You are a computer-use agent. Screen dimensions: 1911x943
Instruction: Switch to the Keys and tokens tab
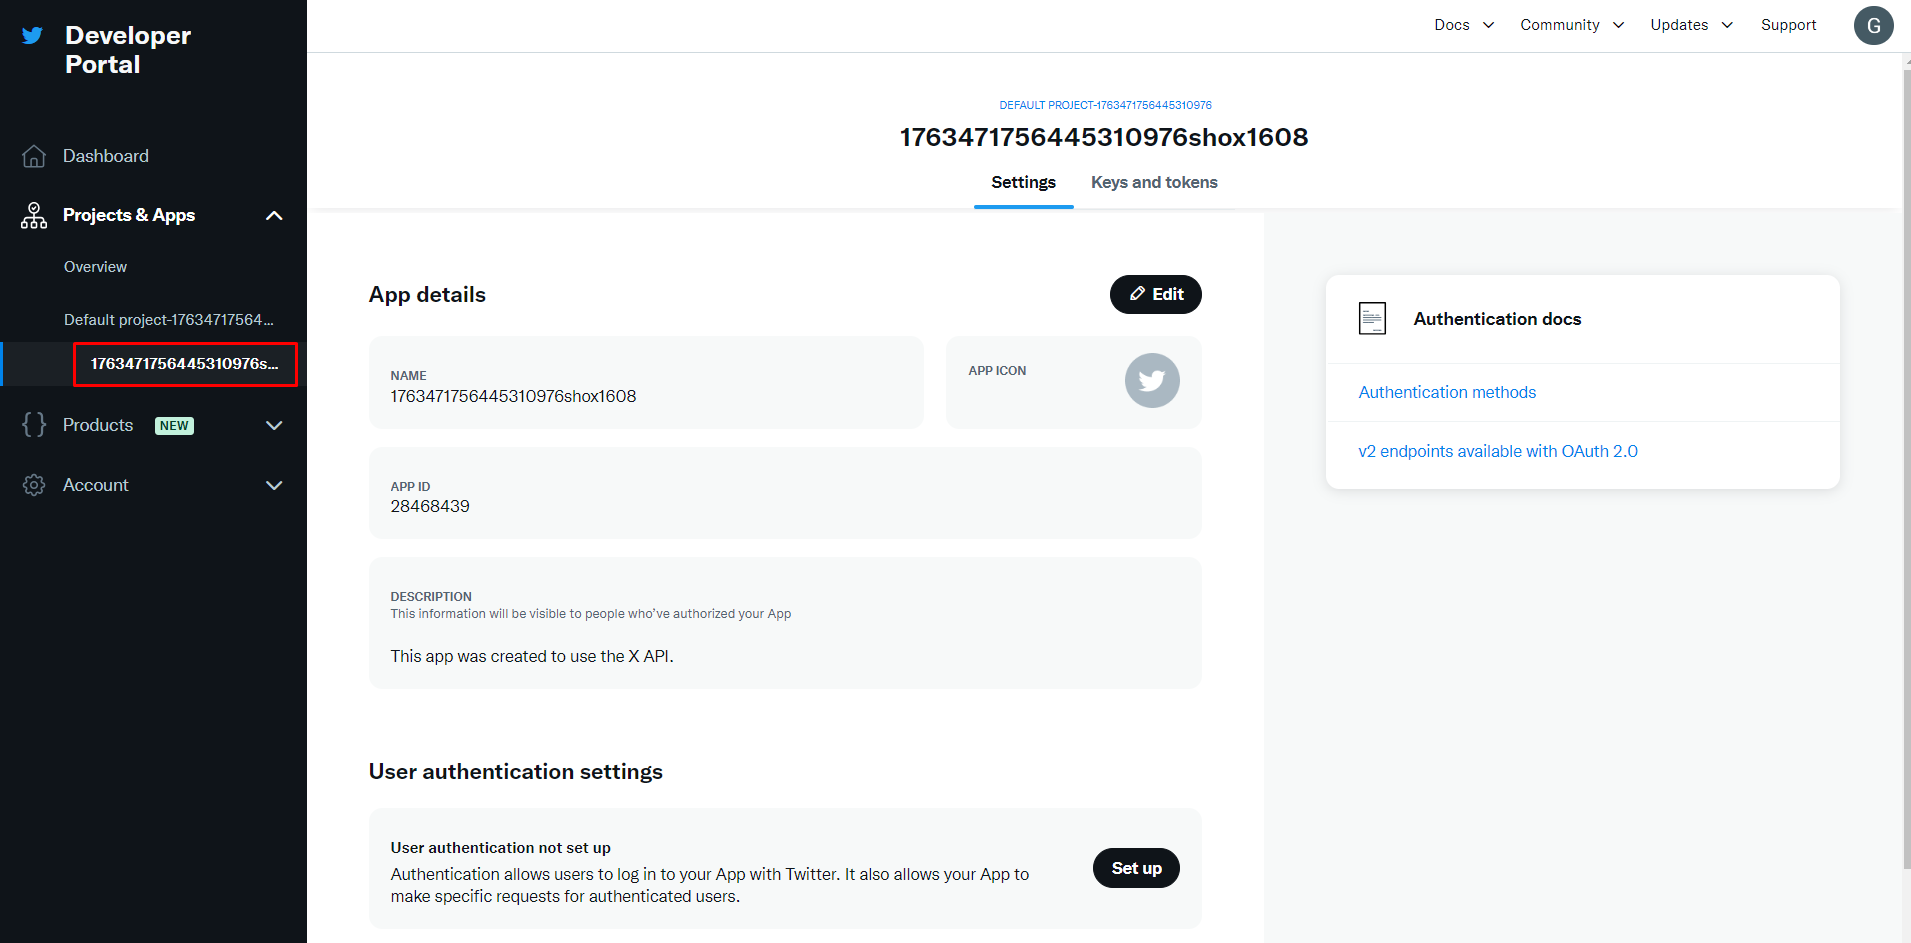pos(1154,182)
